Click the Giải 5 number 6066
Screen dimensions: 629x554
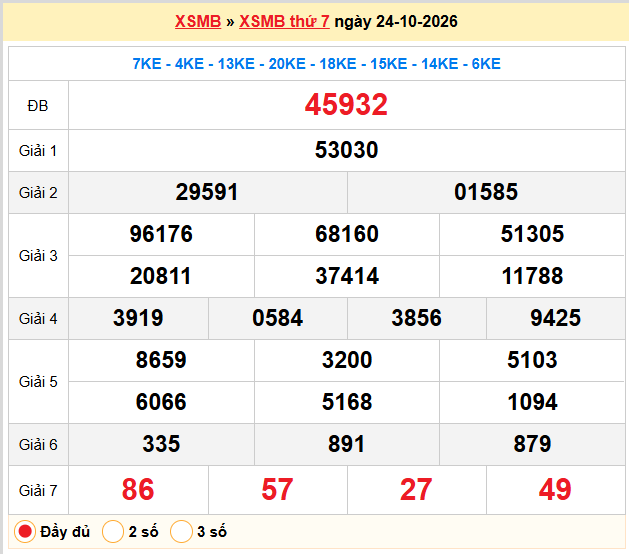[161, 402]
